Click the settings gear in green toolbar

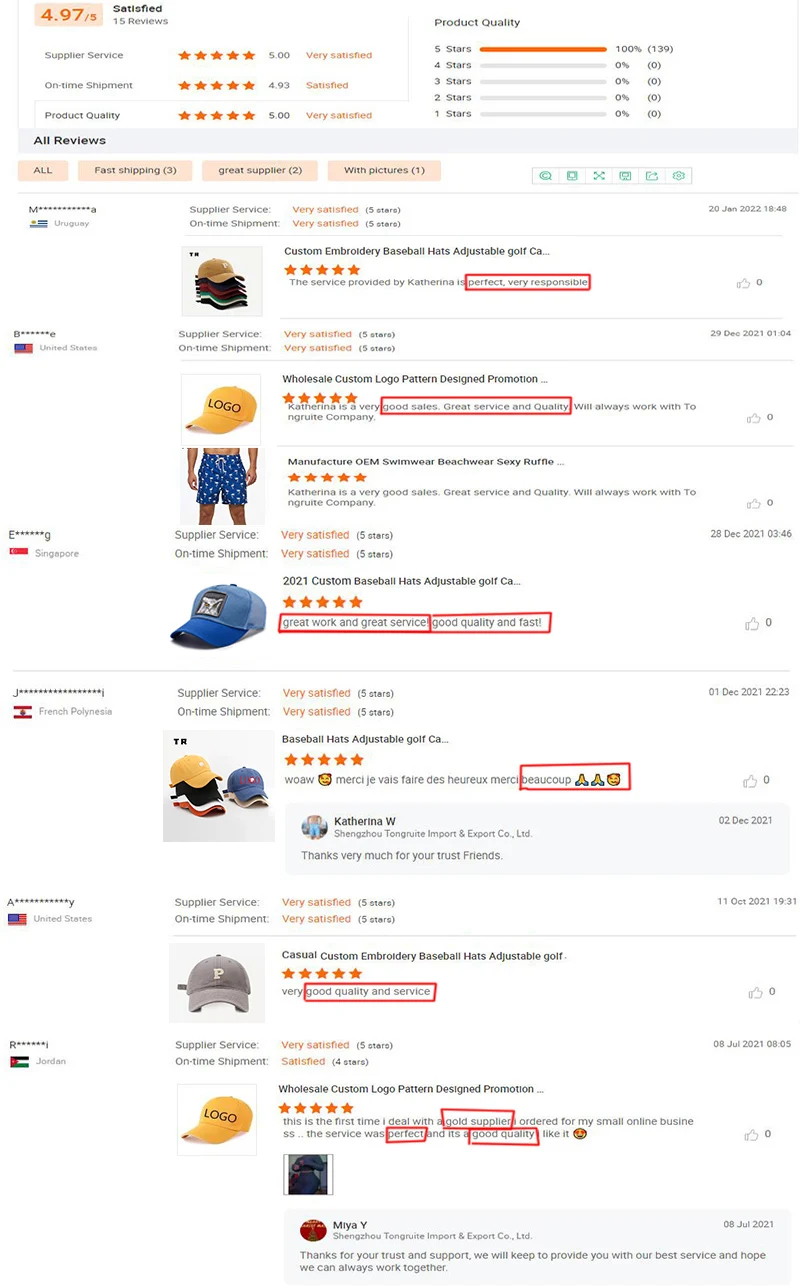point(679,176)
